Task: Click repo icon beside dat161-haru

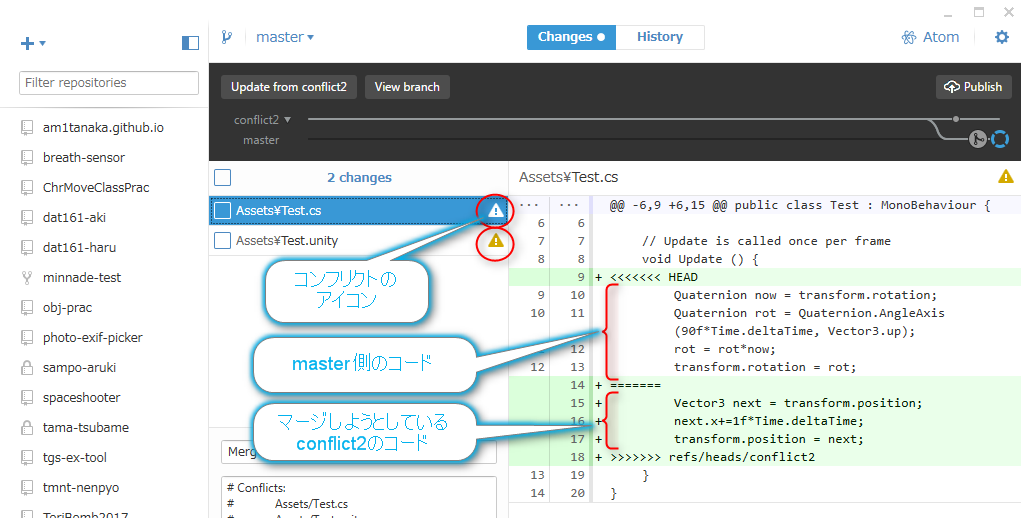Action: coord(27,247)
